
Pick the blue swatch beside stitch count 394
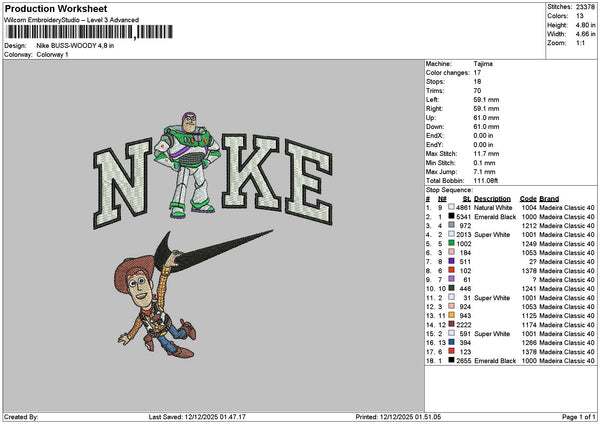point(452,342)
